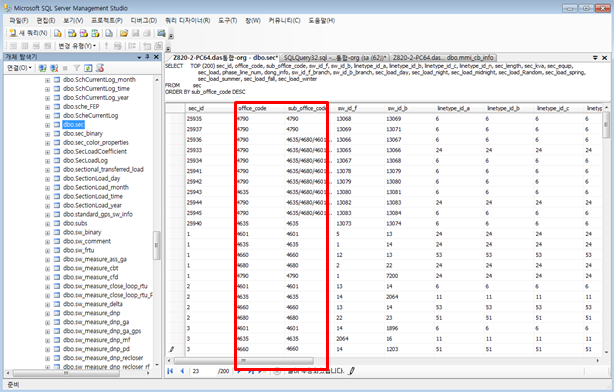Select dbo.SecLoadLog in the tree
The width and height of the screenshot is (614, 392).
tap(85, 161)
